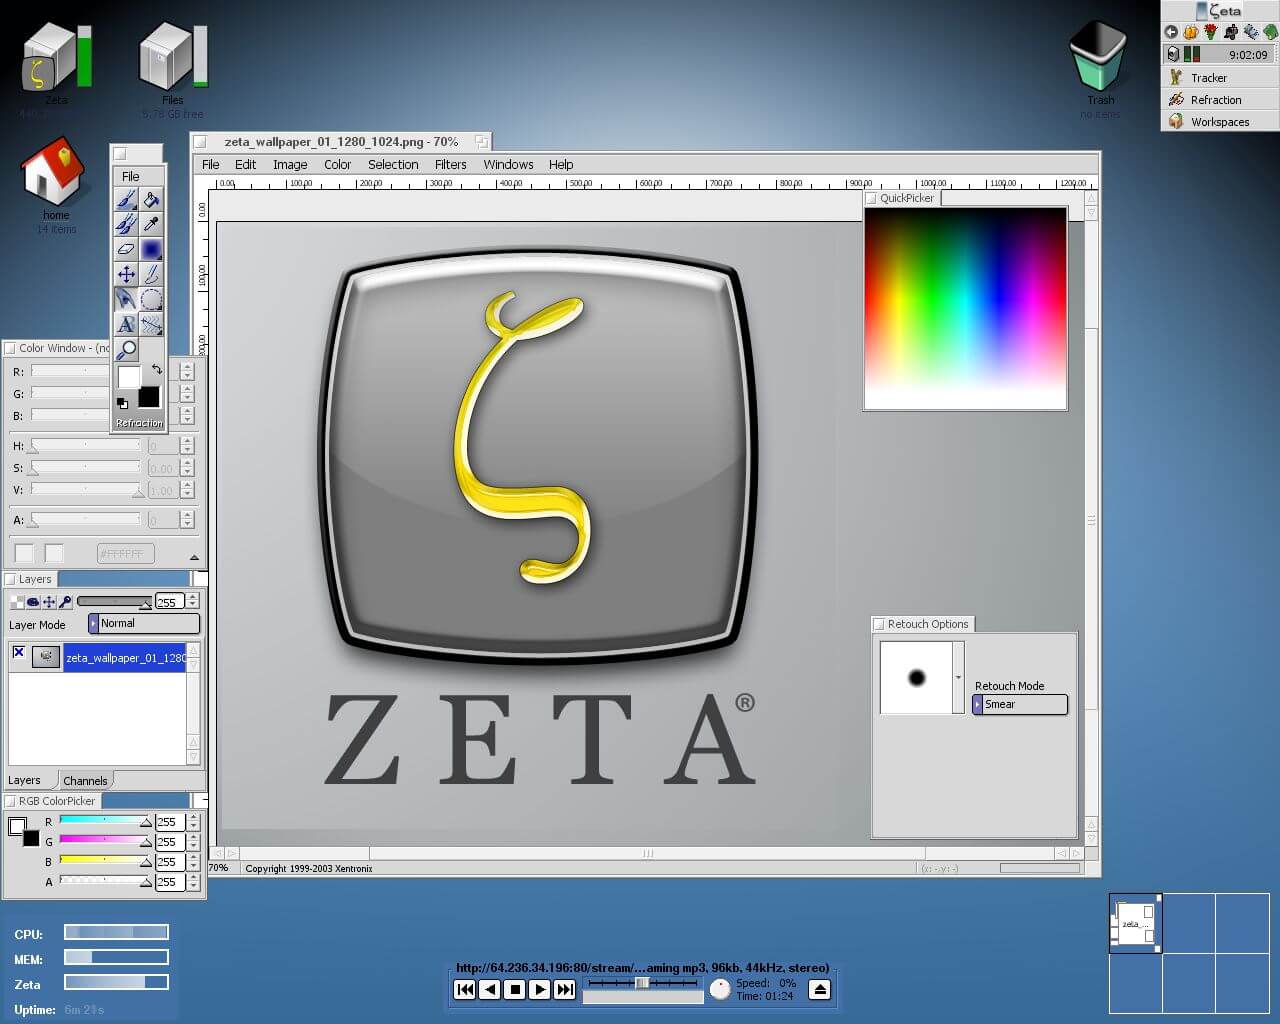Stop the media player playback
This screenshot has width=1280, height=1024.
tap(515, 989)
